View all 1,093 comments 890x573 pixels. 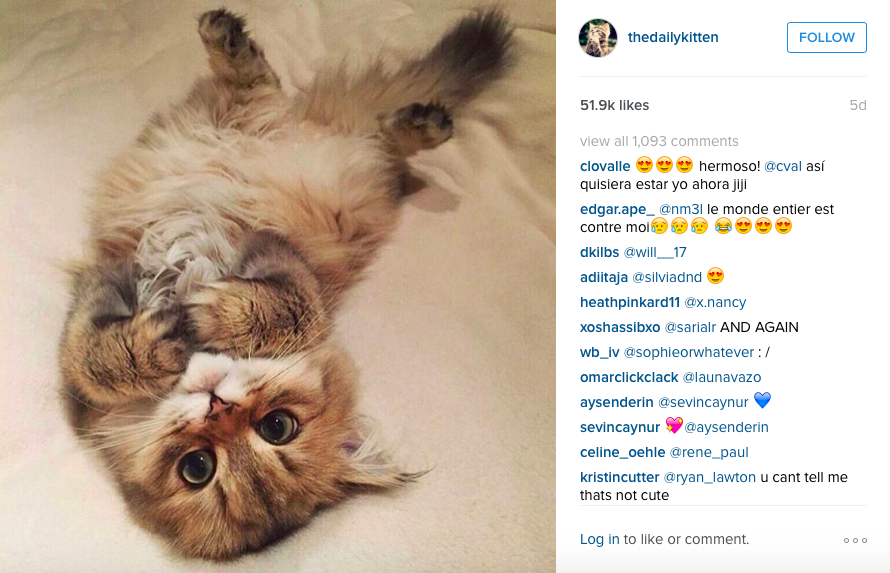tap(659, 141)
